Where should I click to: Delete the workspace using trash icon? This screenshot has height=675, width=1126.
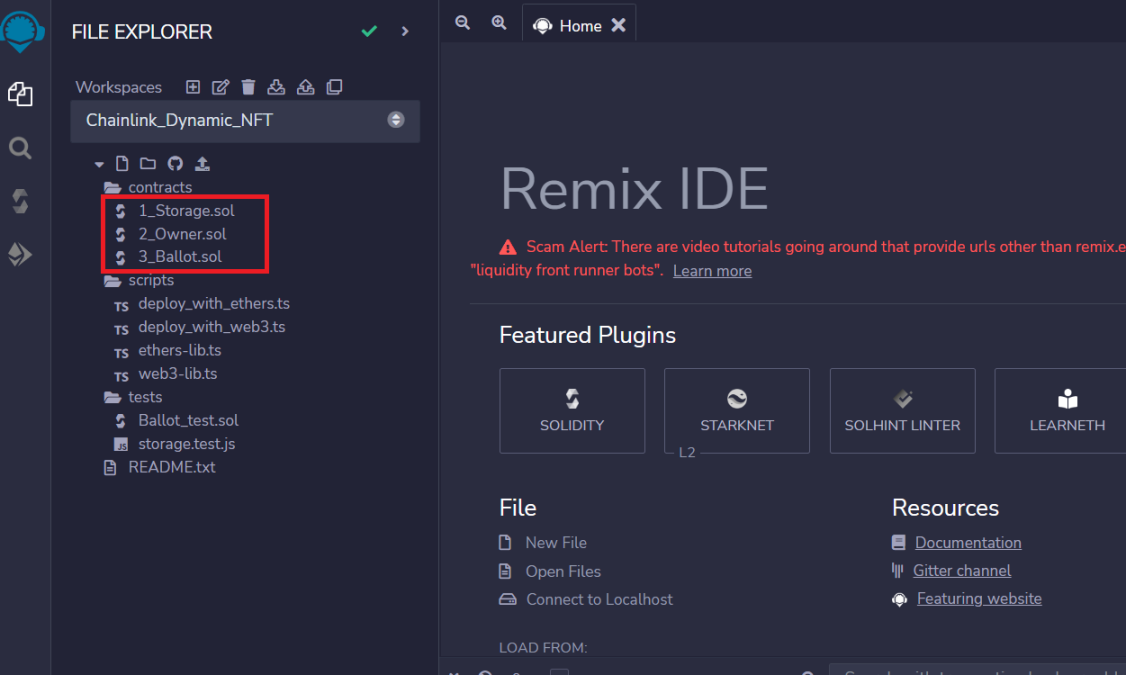tap(249, 87)
